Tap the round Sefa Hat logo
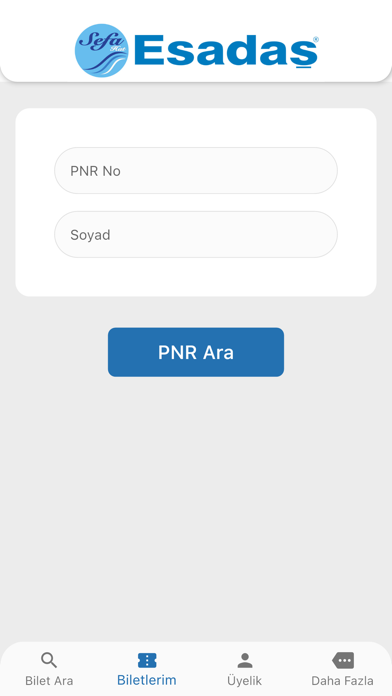Screen dimensions: 392x696 tap(102, 51)
